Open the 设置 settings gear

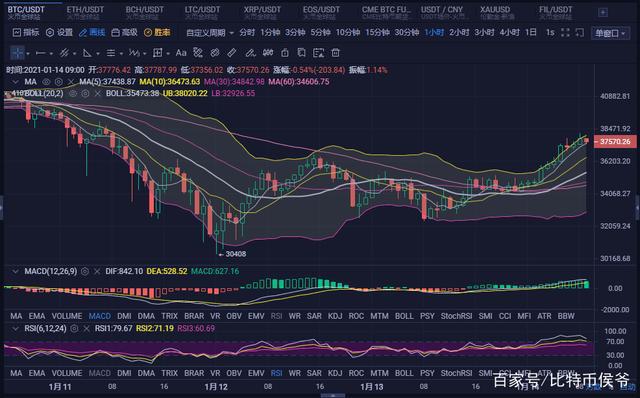59,32
